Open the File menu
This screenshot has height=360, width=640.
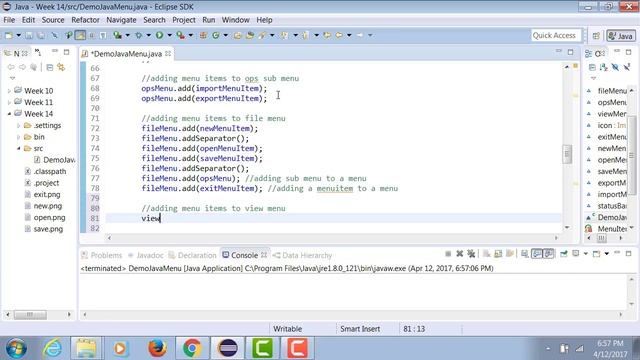(x=9, y=20)
